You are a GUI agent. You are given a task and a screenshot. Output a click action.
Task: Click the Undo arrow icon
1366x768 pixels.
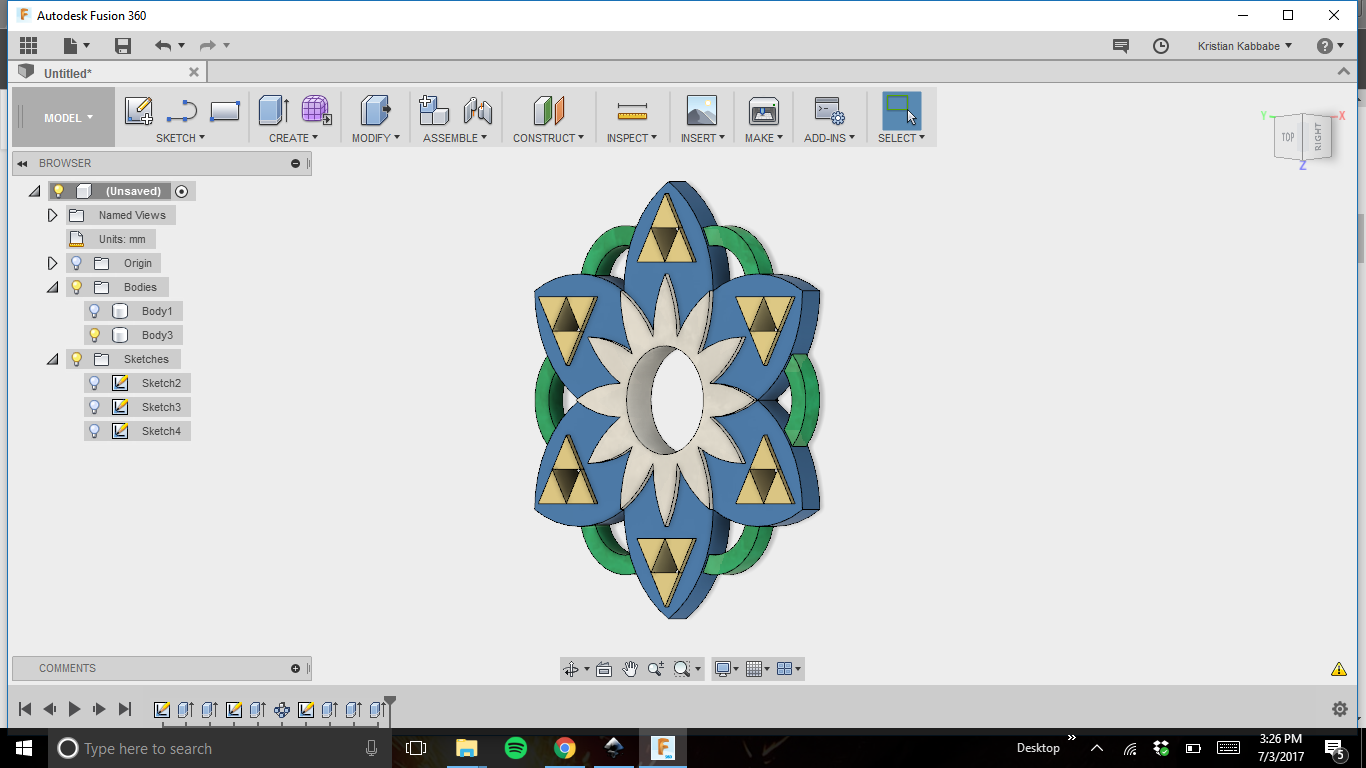point(163,46)
